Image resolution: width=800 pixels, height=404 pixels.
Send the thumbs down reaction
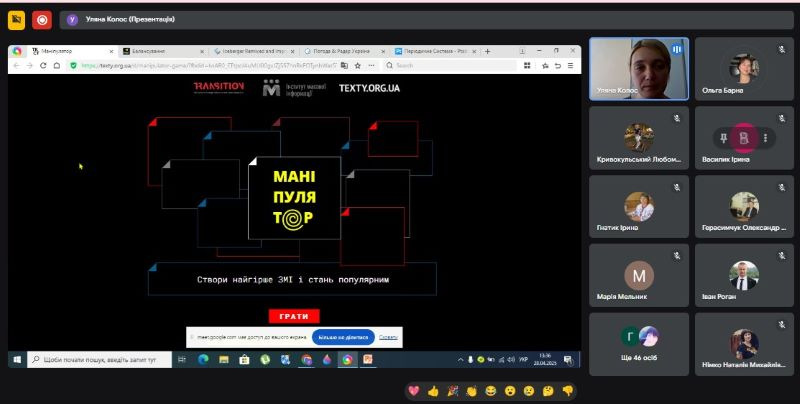(567, 391)
